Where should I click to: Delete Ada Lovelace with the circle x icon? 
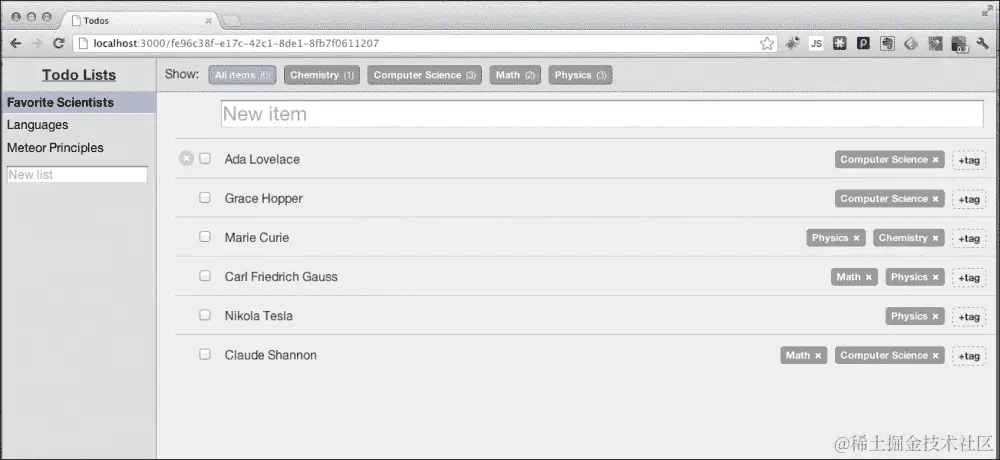[x=186, y=158]
